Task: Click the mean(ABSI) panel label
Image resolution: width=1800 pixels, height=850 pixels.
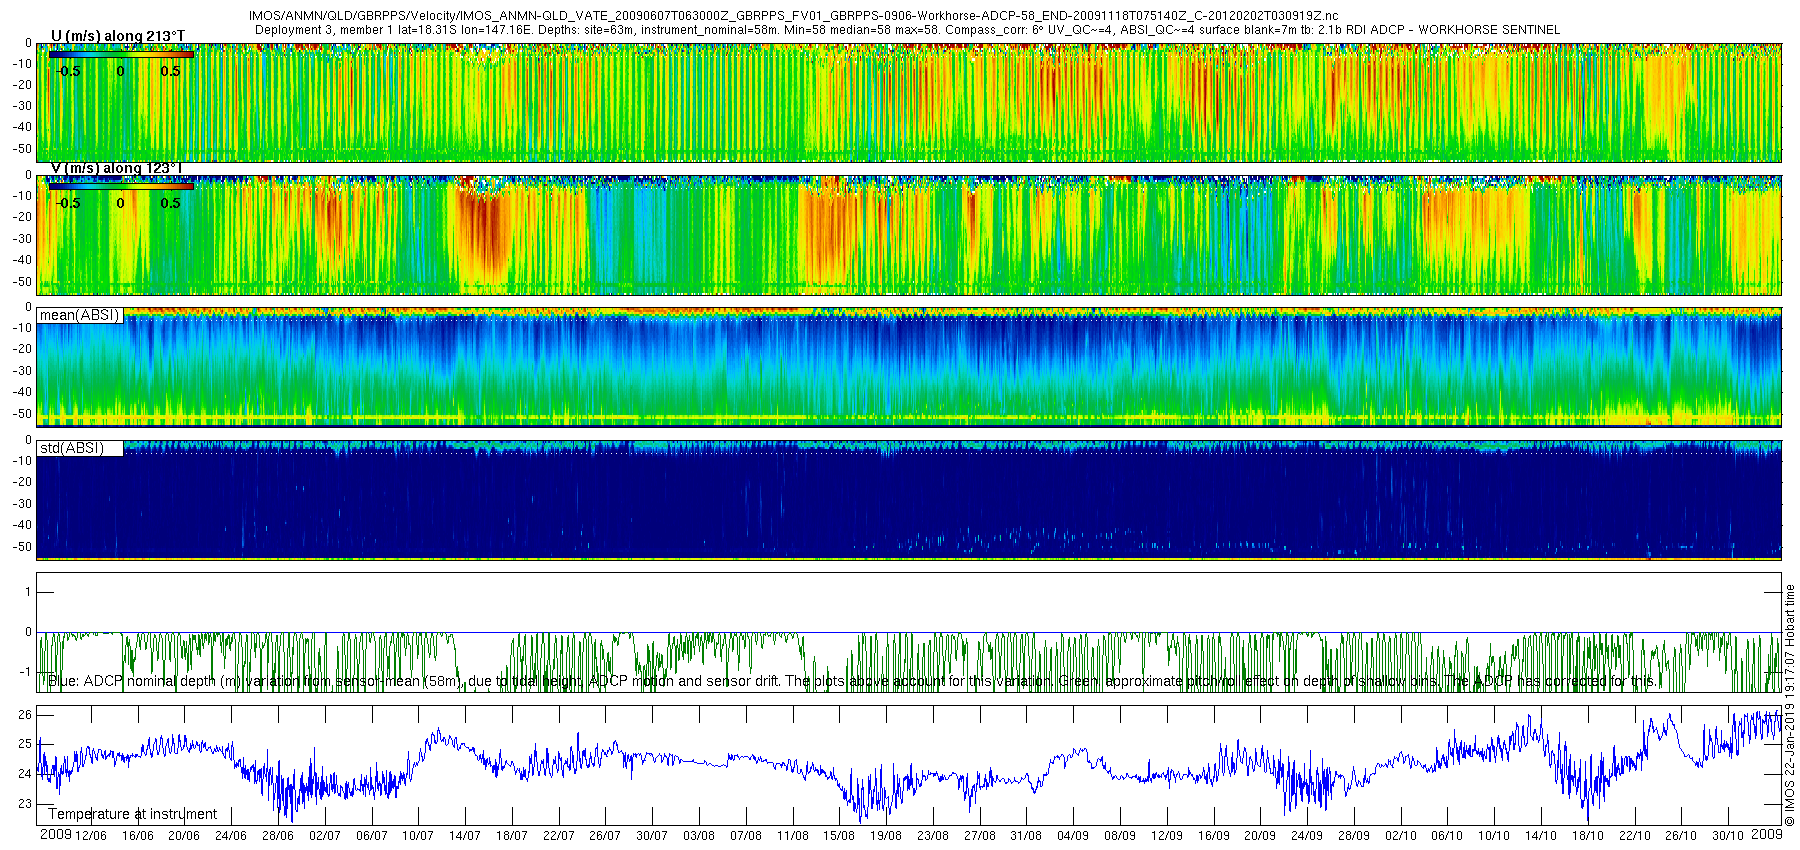Action: pos(80,315)
